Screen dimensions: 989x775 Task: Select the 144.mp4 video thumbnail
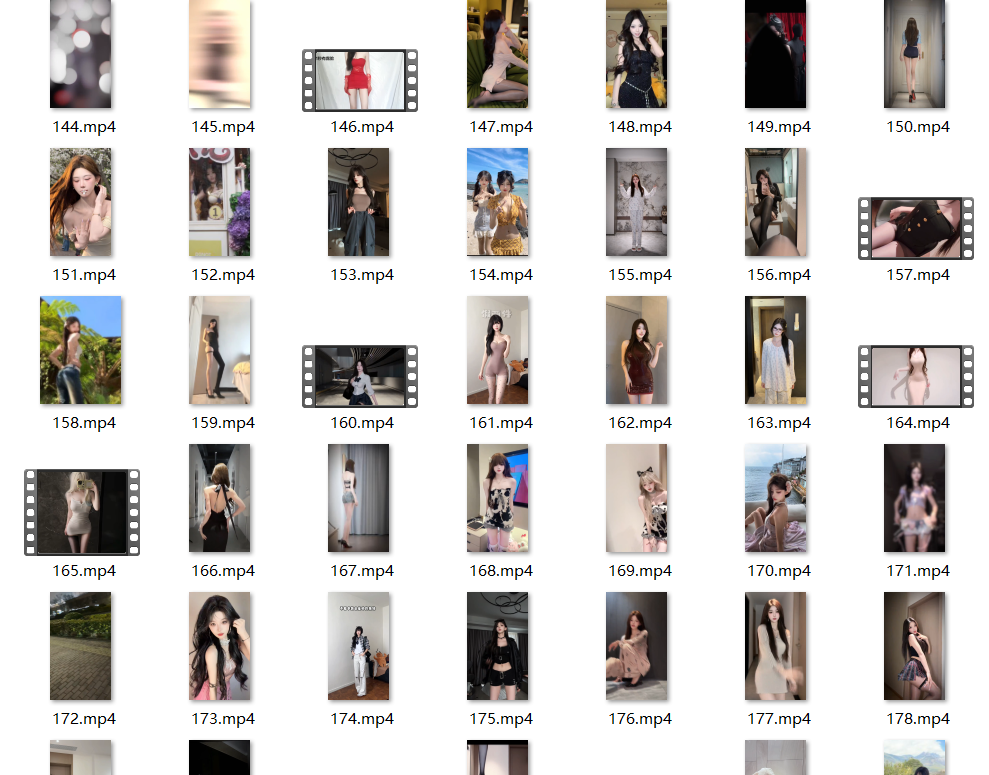[81, 54]
